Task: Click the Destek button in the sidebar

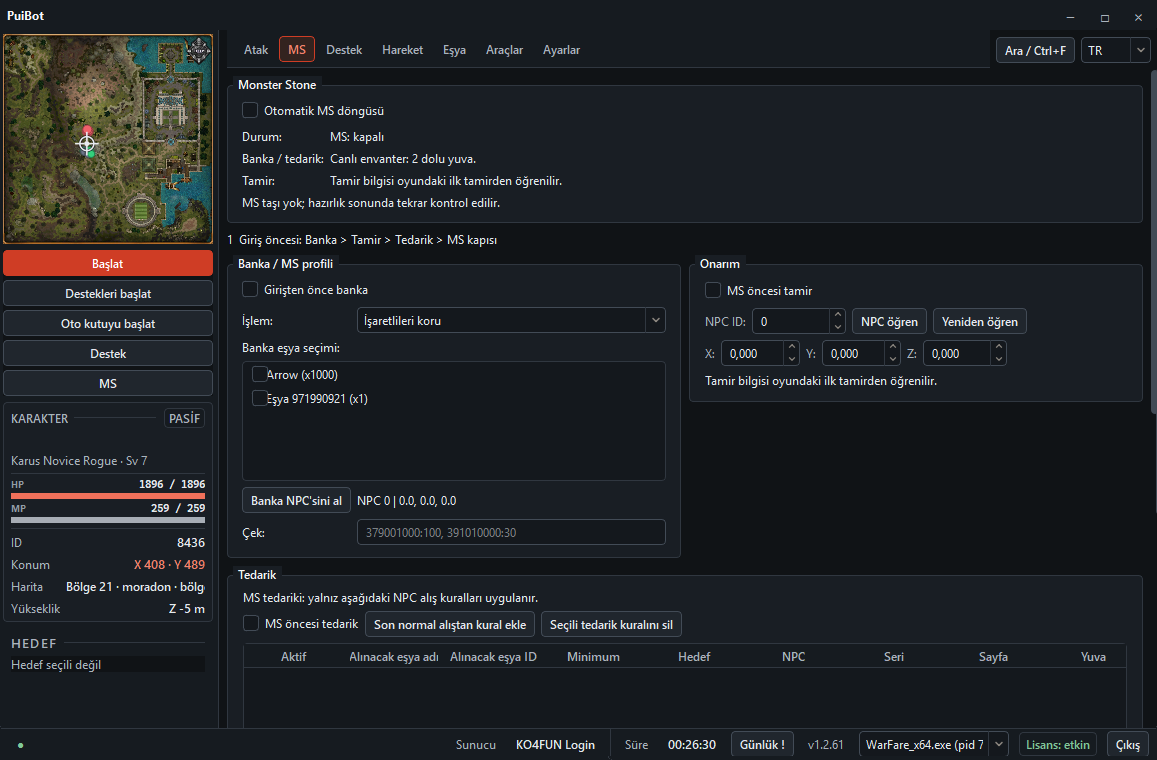Action: [108, 353]
